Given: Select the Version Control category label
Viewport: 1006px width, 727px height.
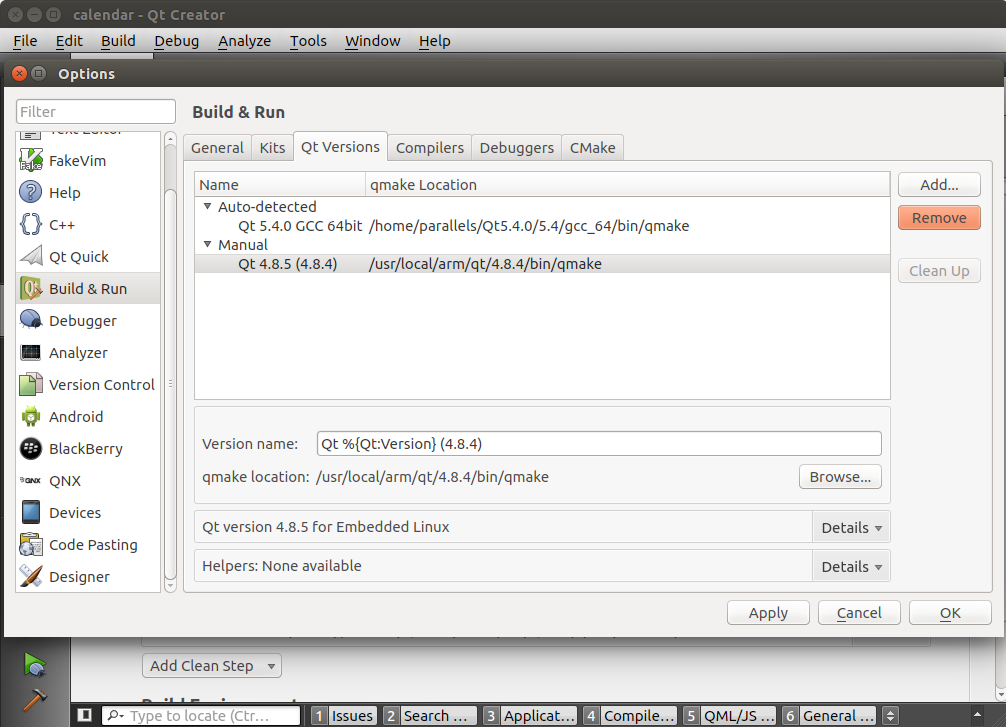Looking at the screenshot, I should pos(102,384).
